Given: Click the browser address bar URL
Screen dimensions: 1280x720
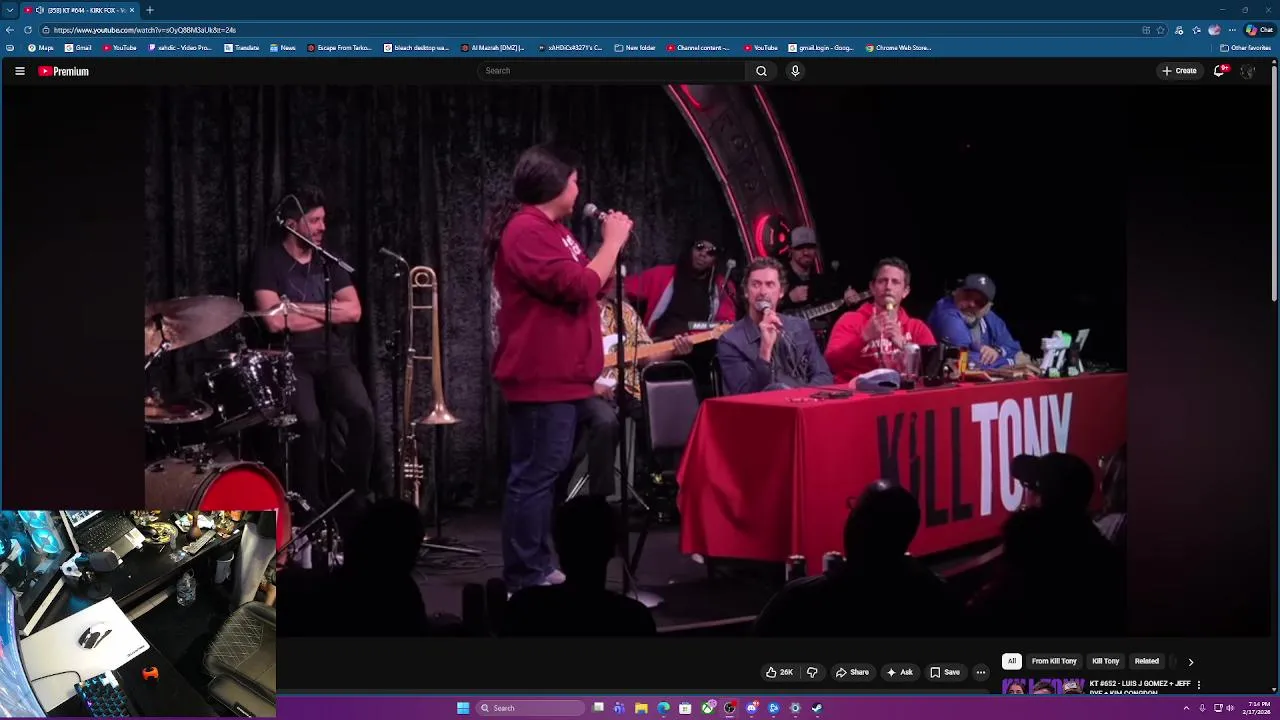Looking at the screenshot, I should (x=145, y=30).
